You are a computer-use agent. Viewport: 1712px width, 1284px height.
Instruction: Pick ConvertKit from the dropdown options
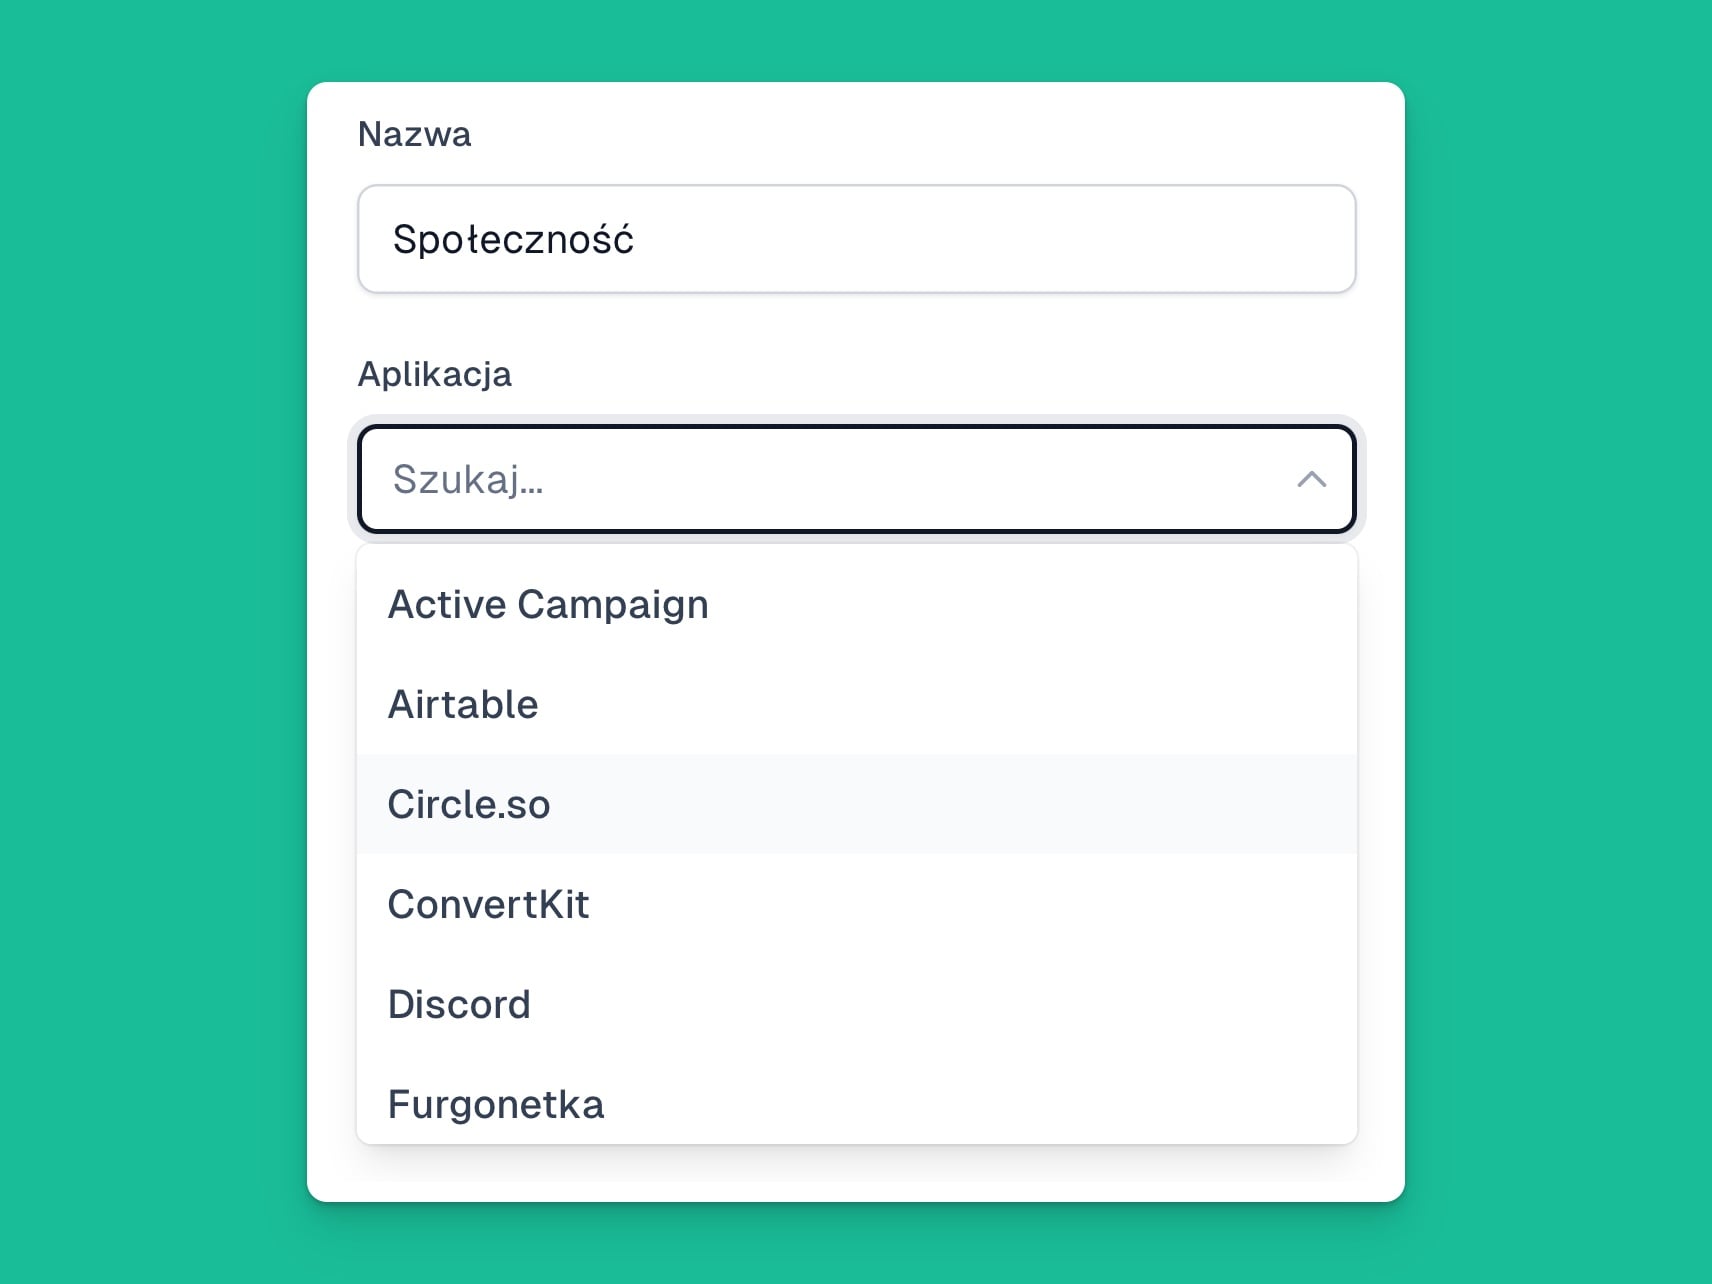[x=857, y=904]
